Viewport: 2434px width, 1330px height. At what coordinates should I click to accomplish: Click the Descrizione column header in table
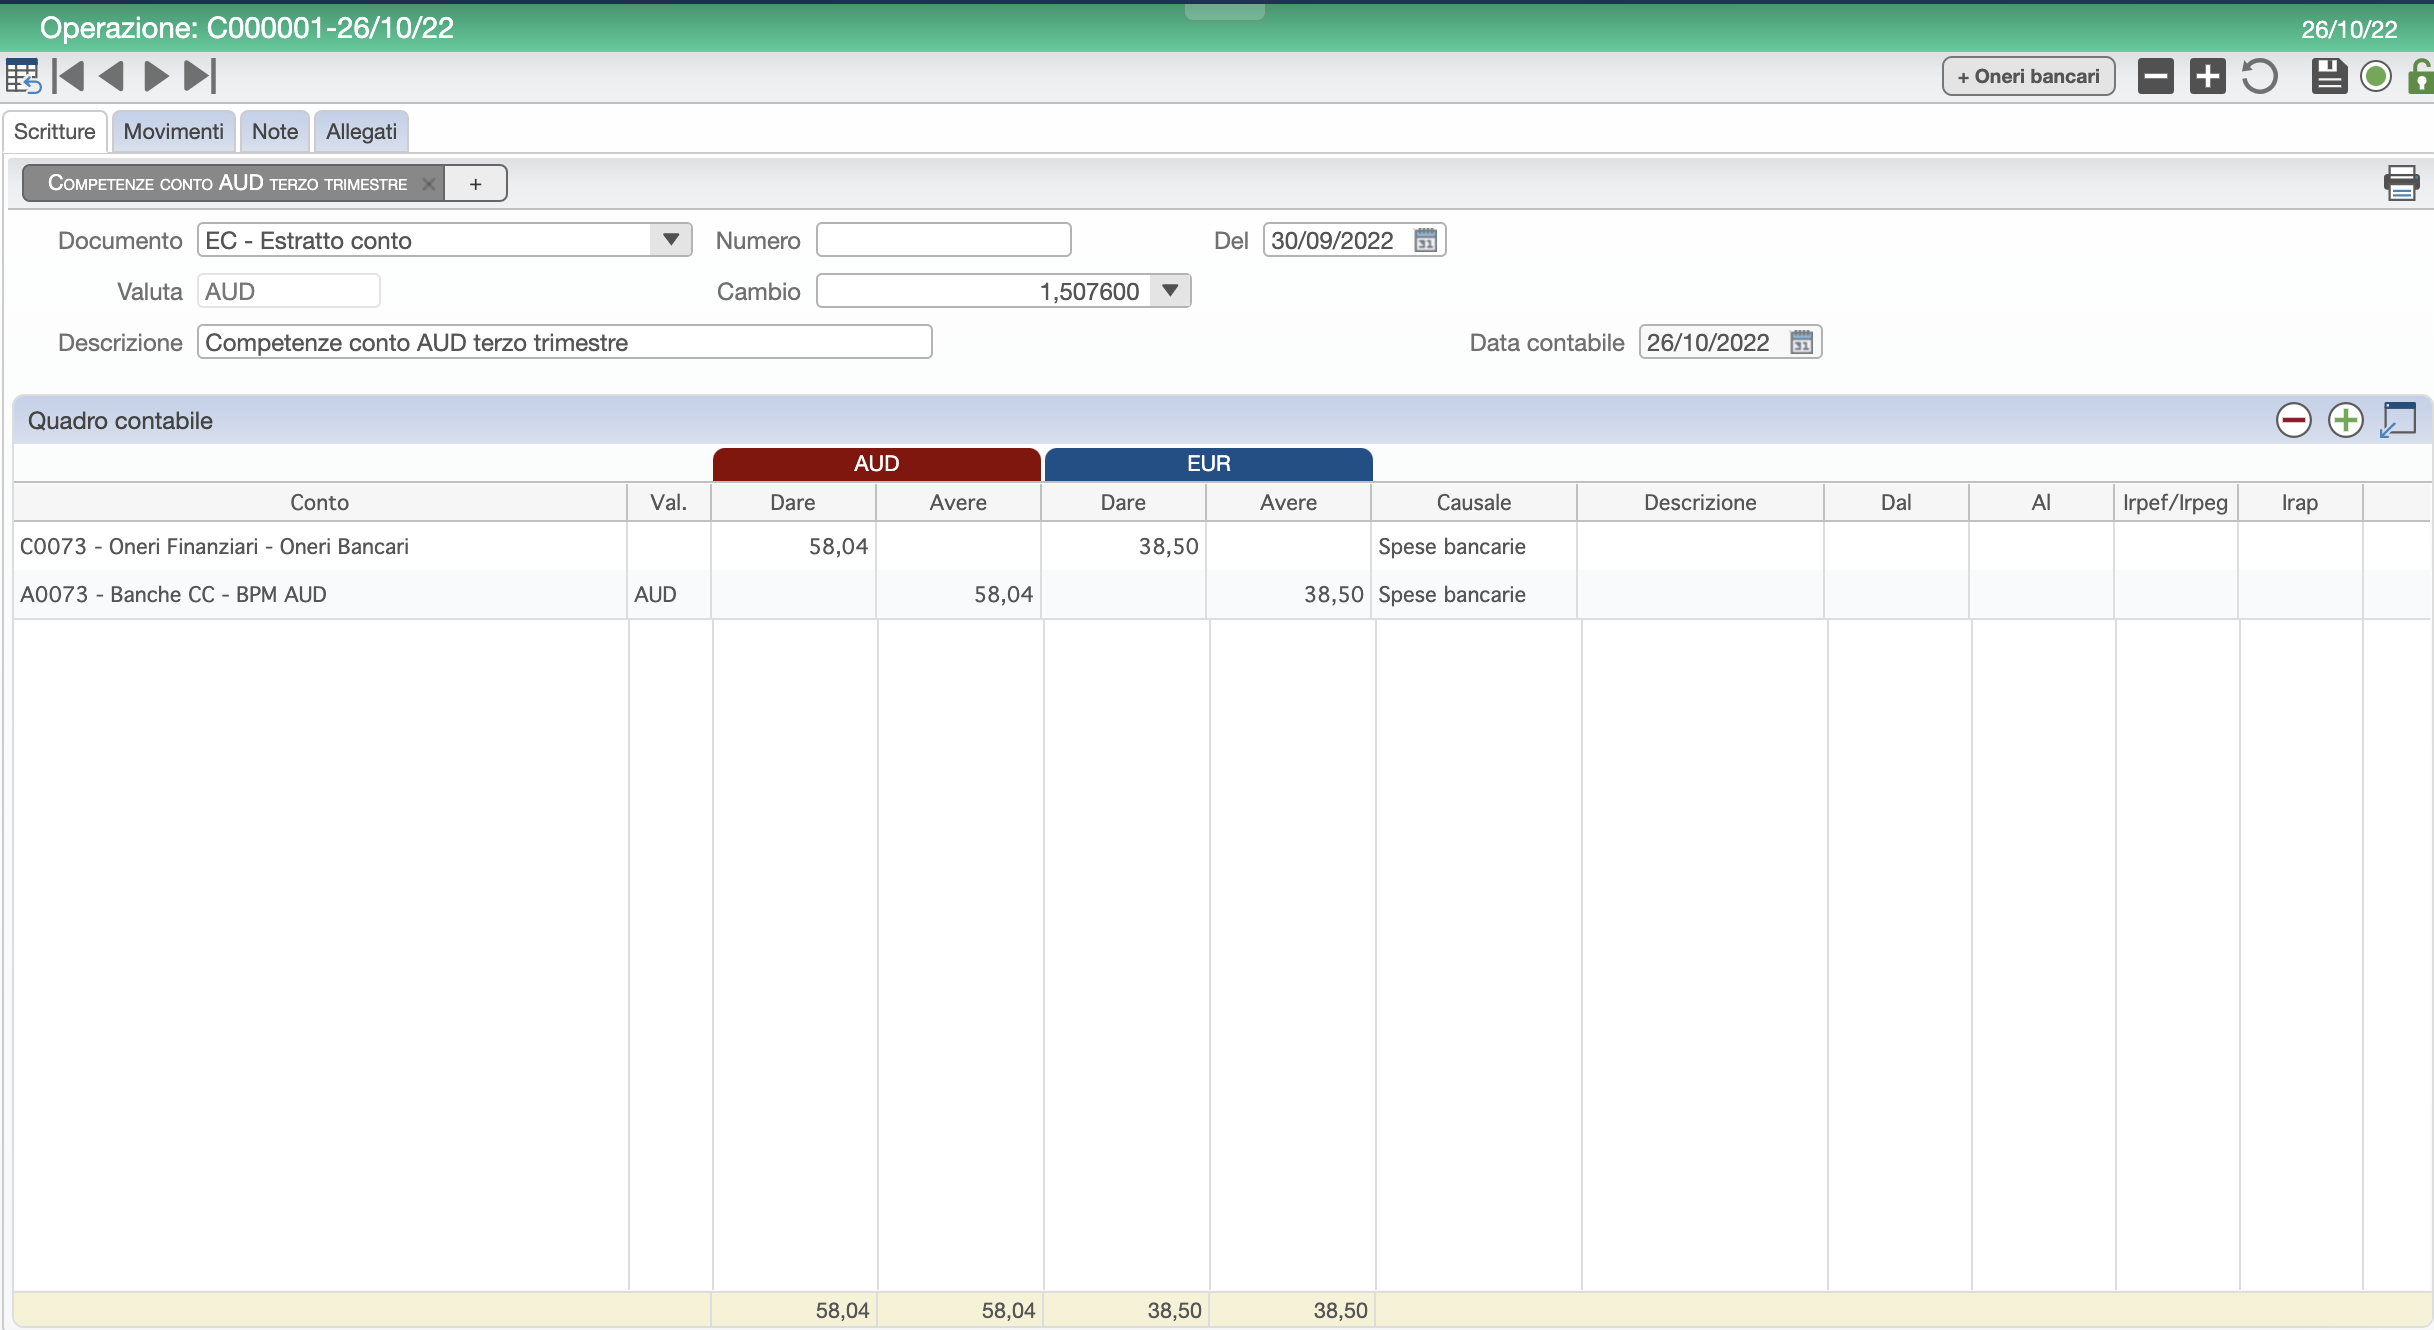(x=1699, y=502)
